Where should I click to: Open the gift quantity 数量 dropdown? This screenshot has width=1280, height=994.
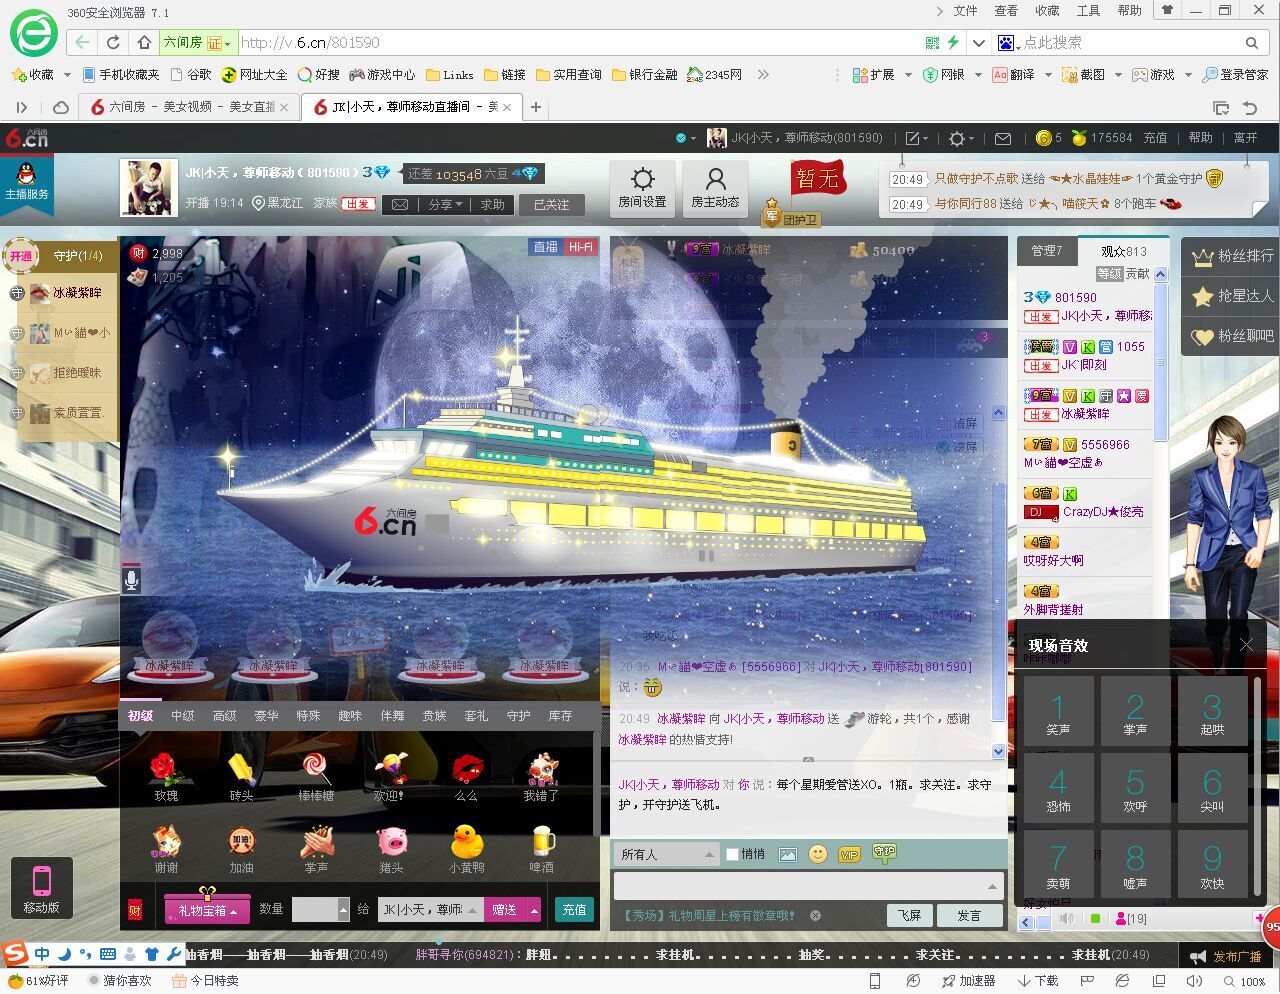[x=343, y=909]
